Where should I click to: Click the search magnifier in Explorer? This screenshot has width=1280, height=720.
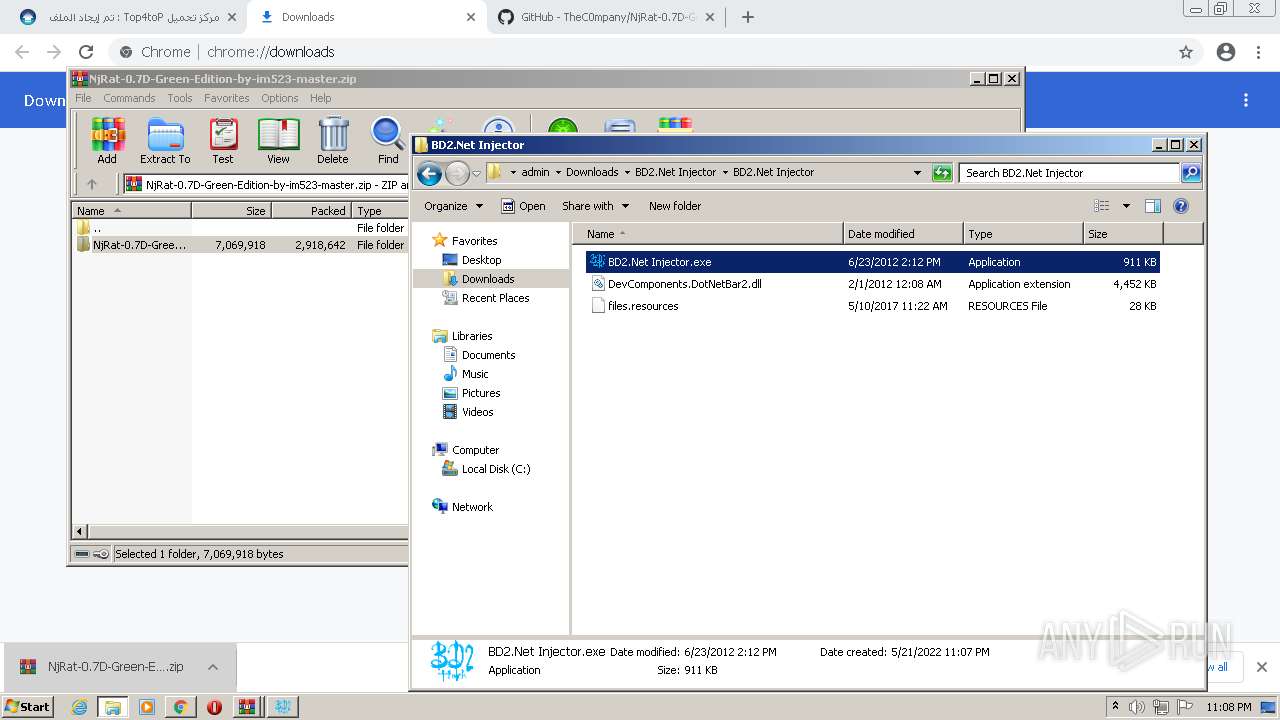[x=1191, y=173]
